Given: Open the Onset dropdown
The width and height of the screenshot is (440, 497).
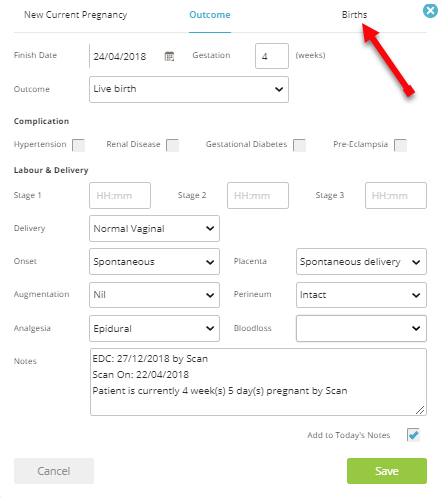Looking at the screenshot, I should coord(154,261).
